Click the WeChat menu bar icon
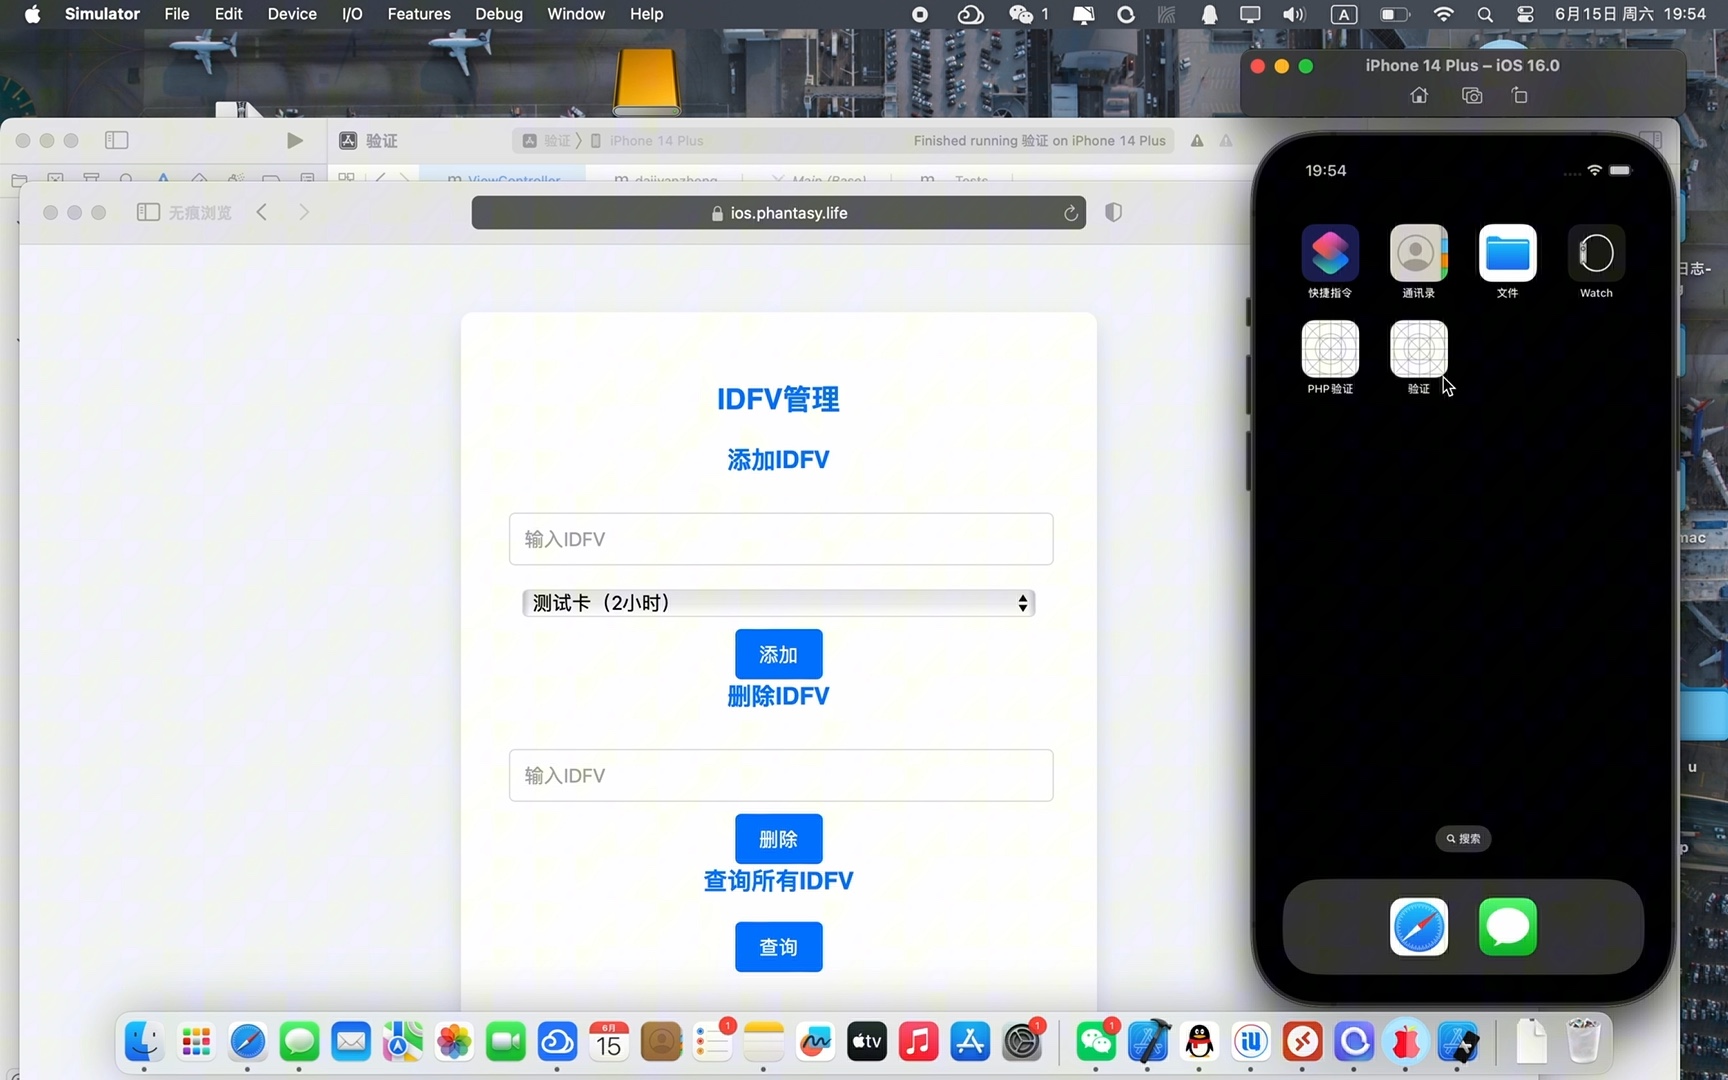Viewport: 1728px width, 1080px height. (x=1021, y=14)
